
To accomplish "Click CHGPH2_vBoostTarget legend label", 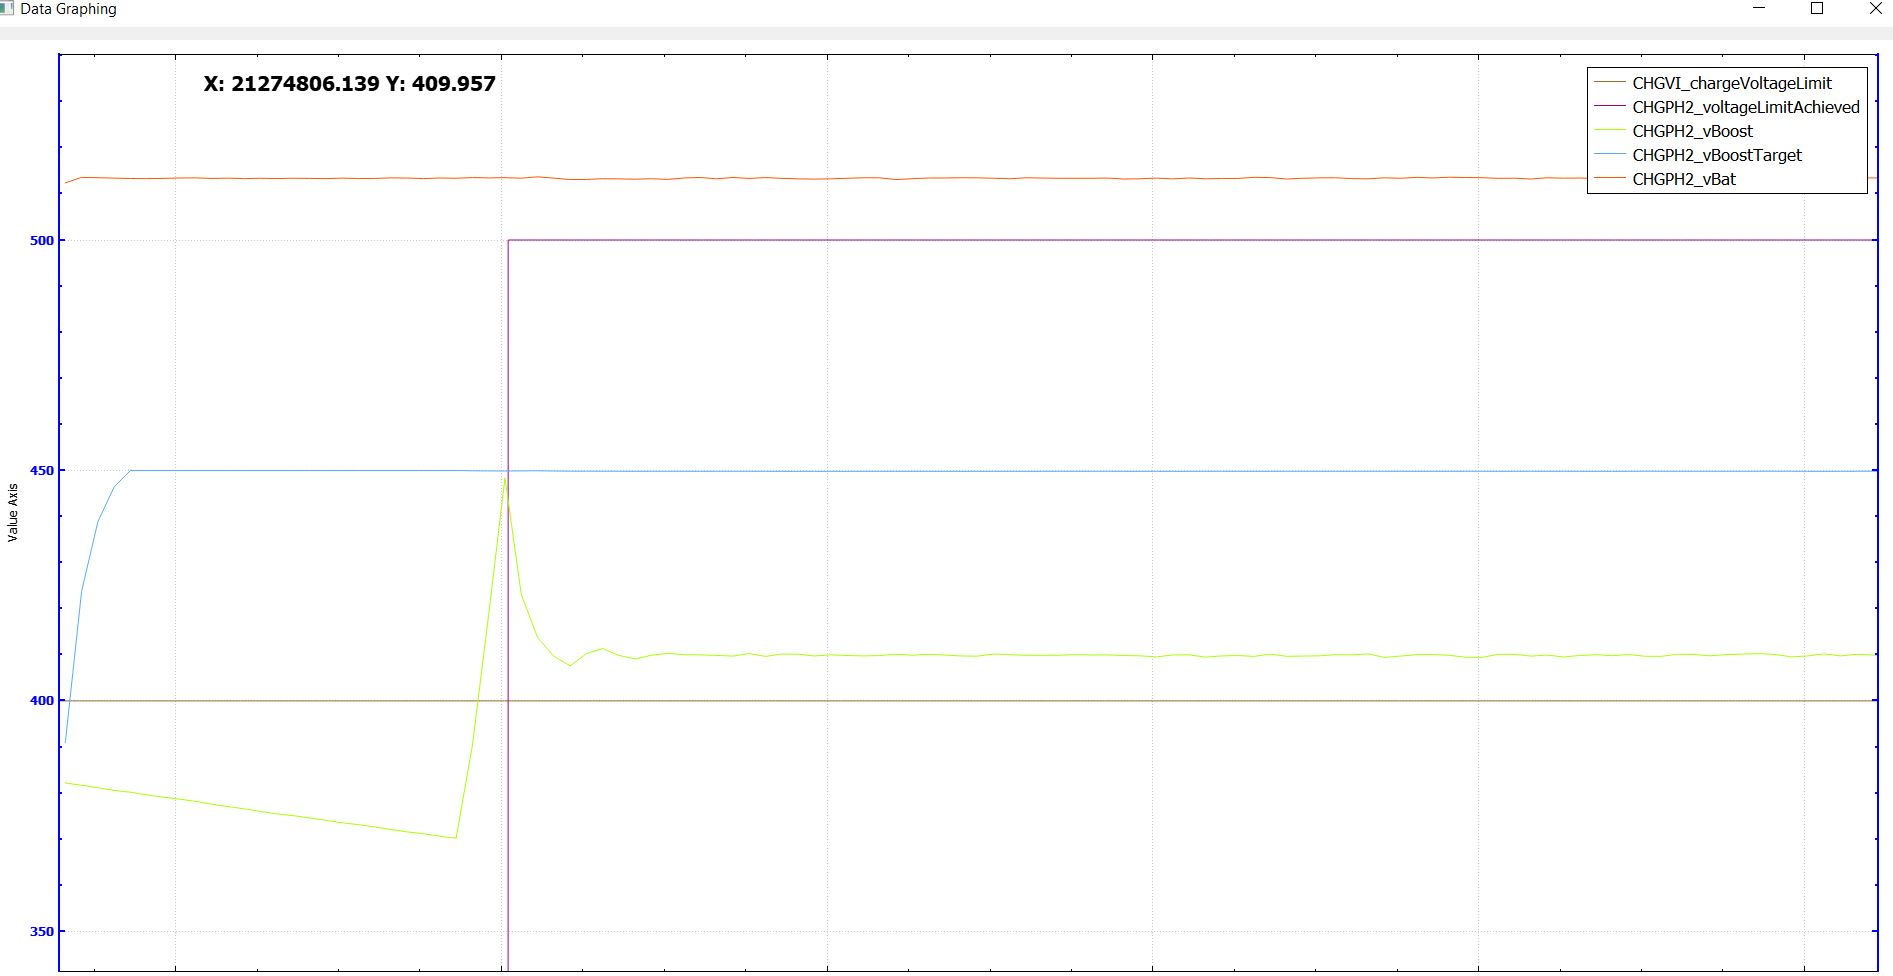I will [x=1717, y=155].
